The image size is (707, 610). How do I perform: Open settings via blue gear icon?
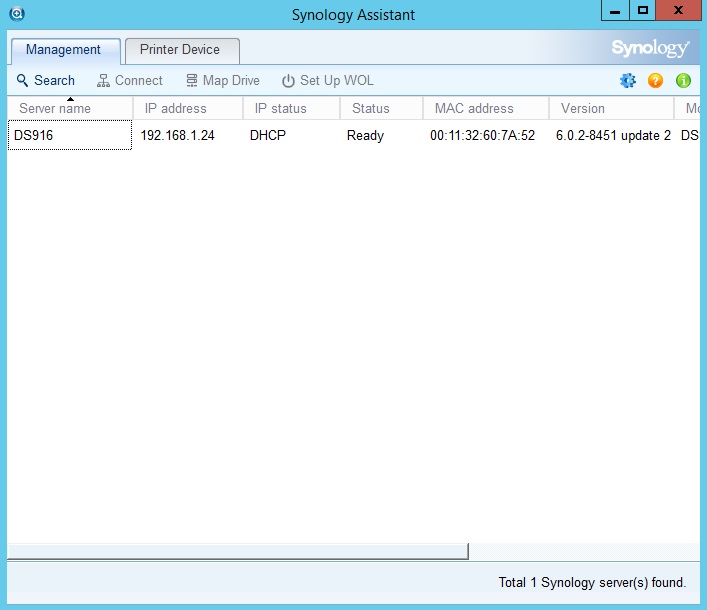pyautogui.click(x=627, y=81)
